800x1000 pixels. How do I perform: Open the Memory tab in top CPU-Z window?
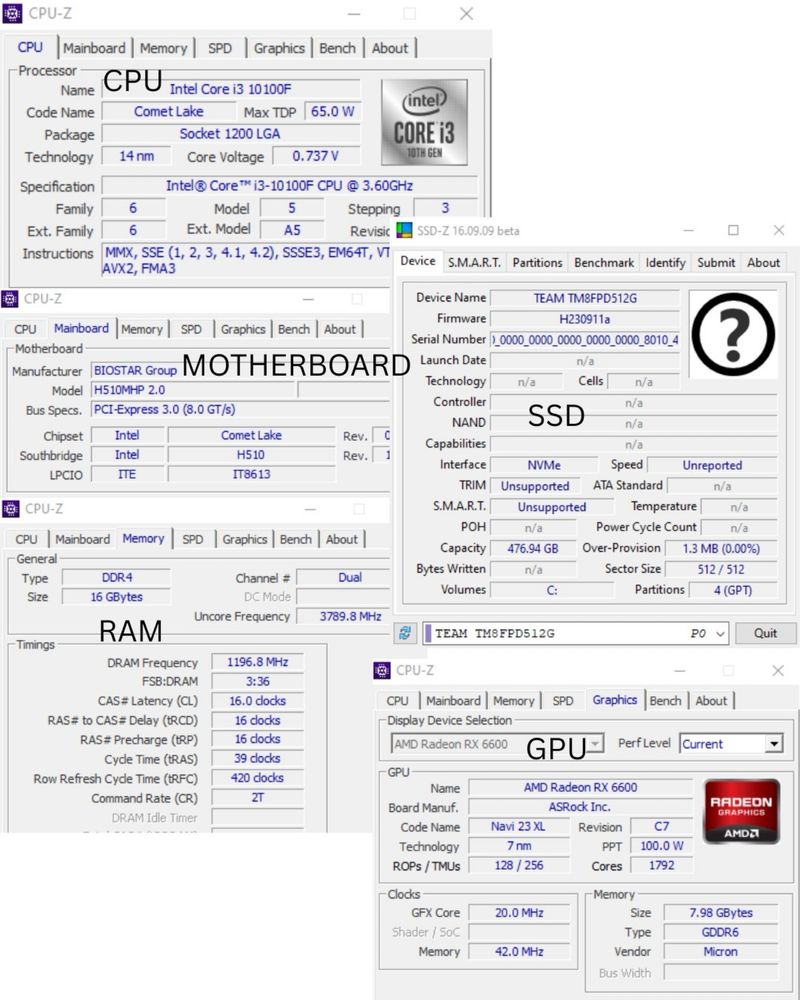click(x=163, y=48)
